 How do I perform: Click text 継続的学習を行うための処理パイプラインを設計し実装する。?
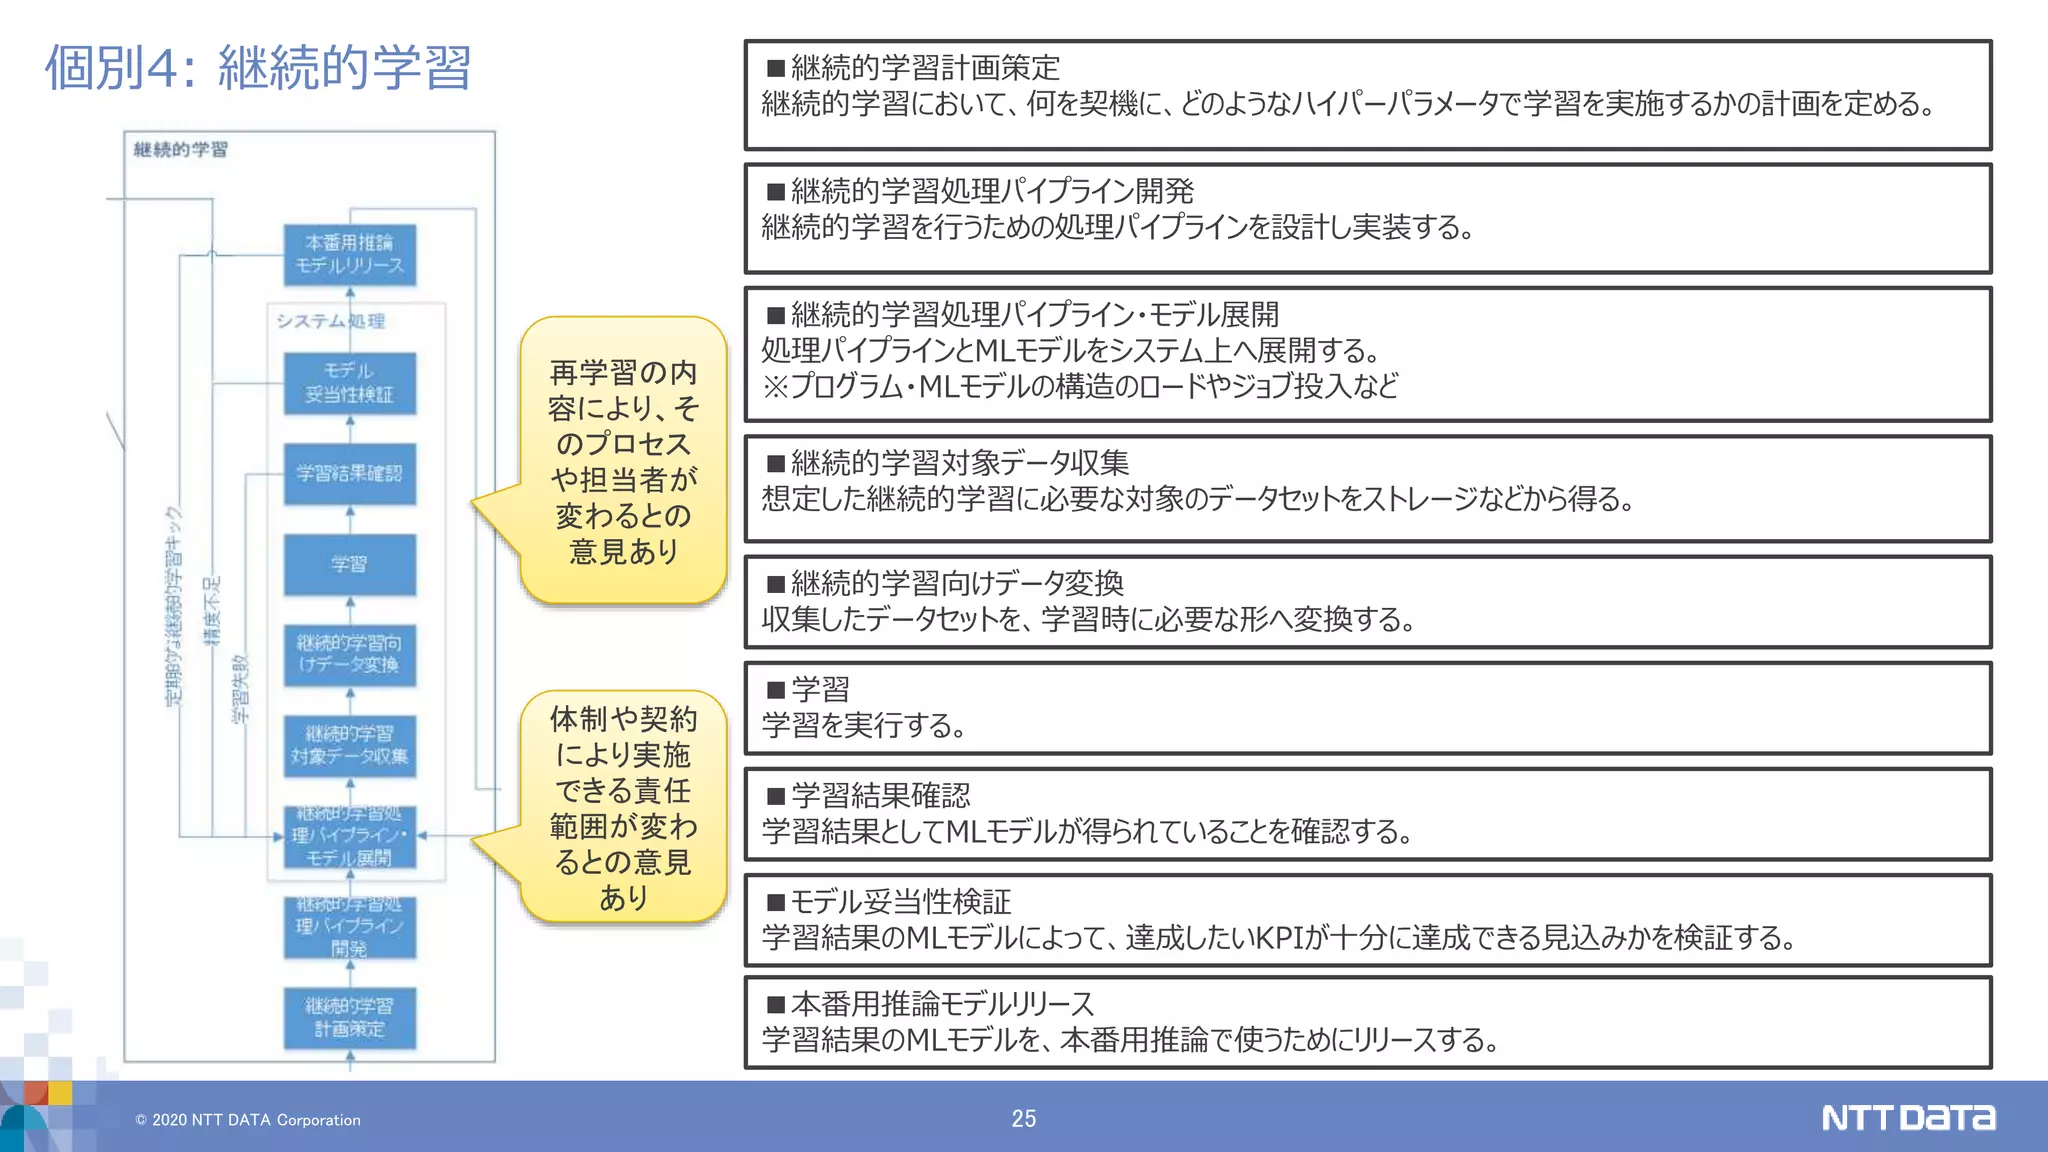pyautogui.click(x=1119, y=227)
